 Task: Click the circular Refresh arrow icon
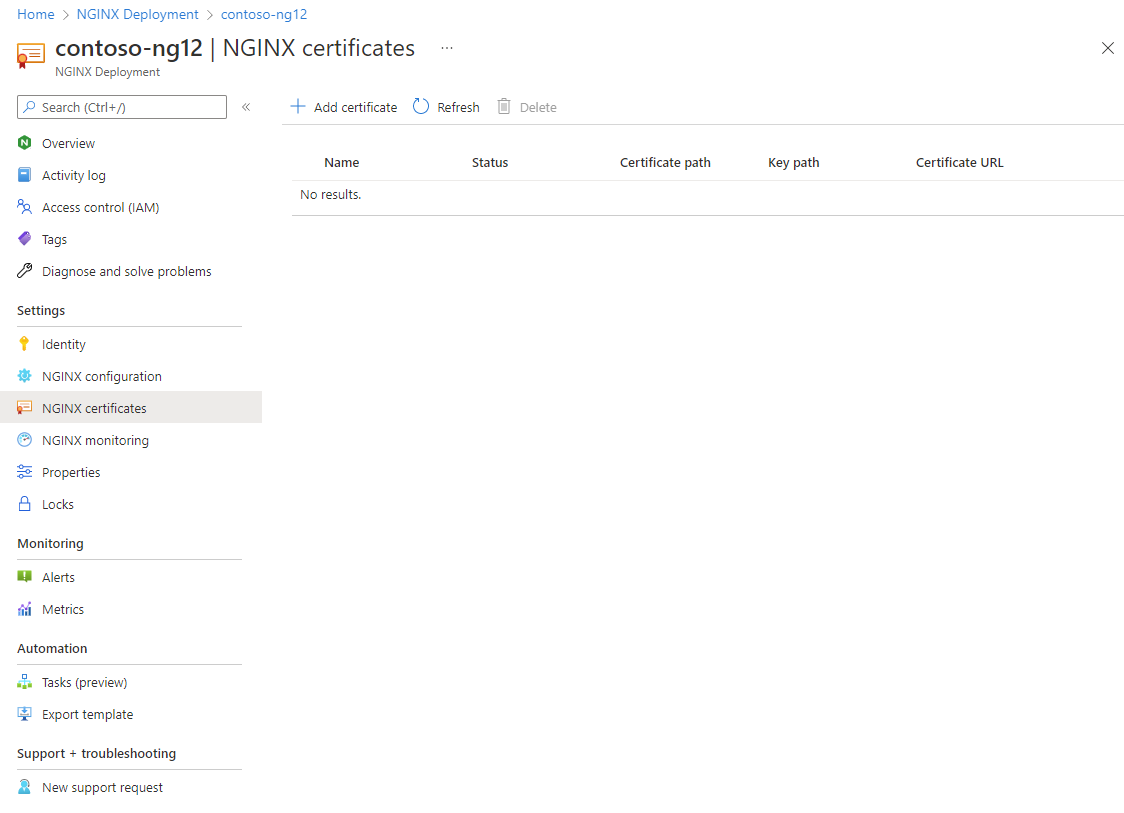421,107
